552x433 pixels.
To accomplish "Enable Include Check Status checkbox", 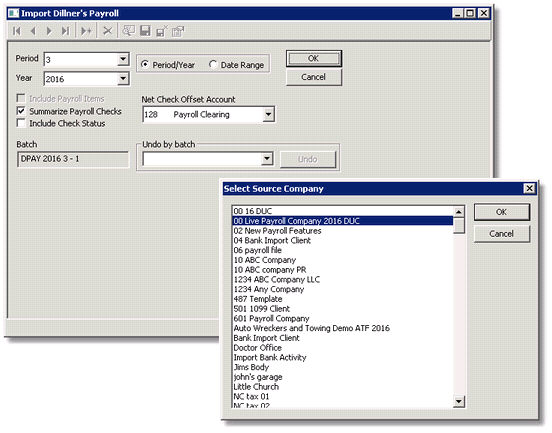I will pyautogui.click(x=21, y=123).
